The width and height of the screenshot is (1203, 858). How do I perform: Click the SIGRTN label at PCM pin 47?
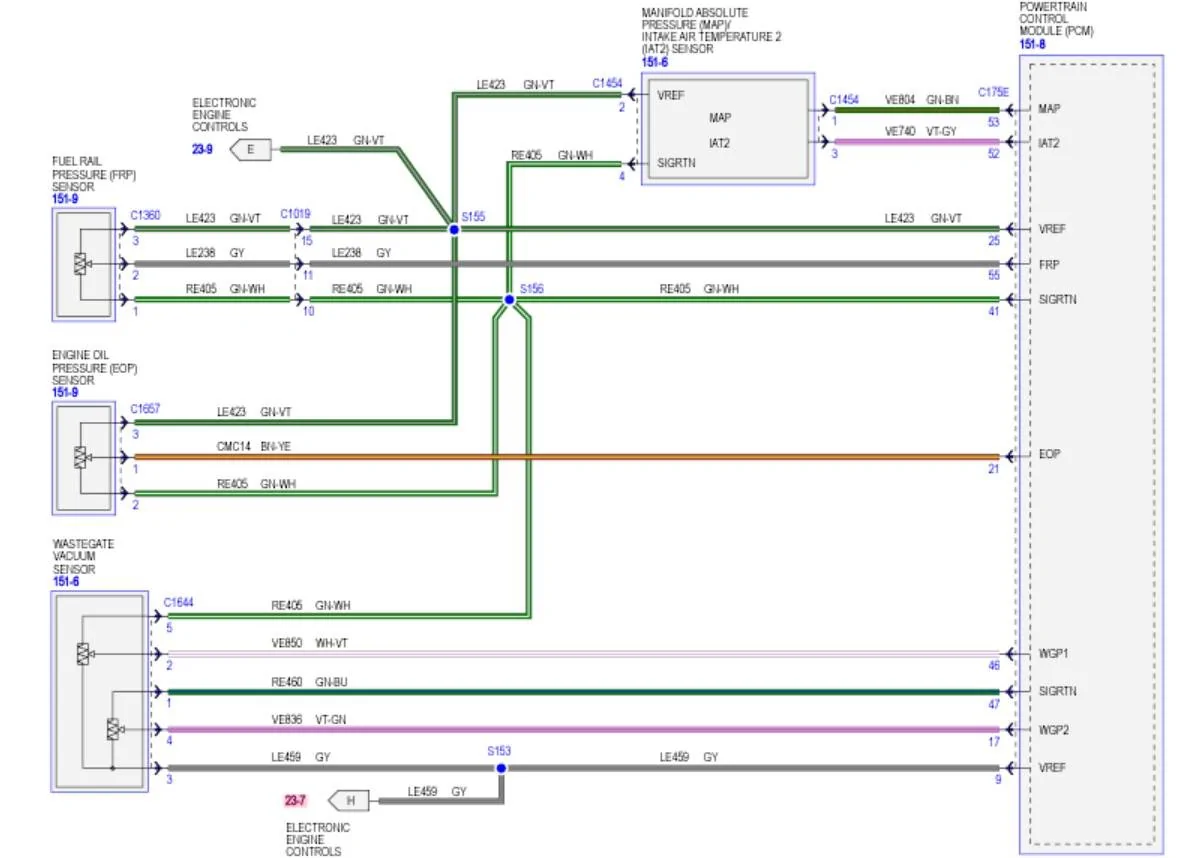pyautogui.click(x=1058, y=691)
